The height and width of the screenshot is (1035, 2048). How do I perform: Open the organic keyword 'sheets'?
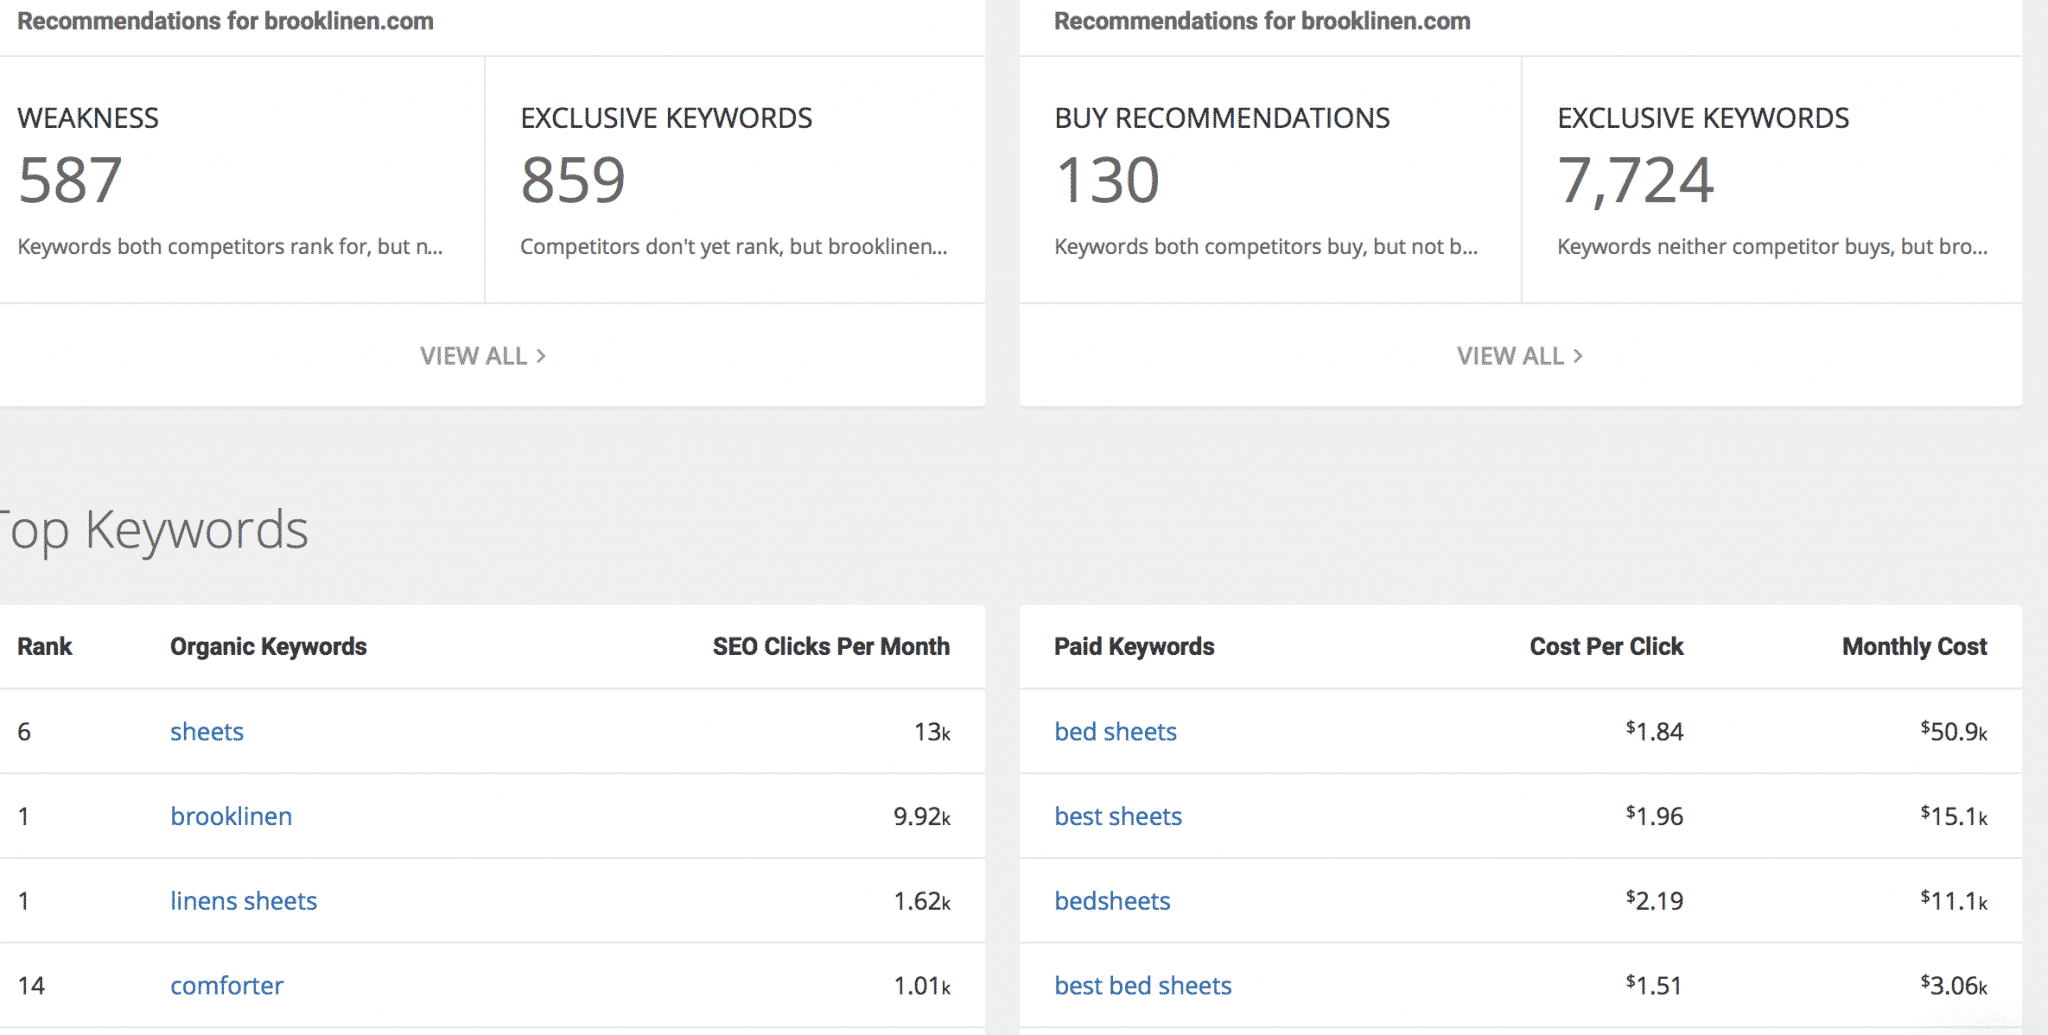[x=207, y=731]
